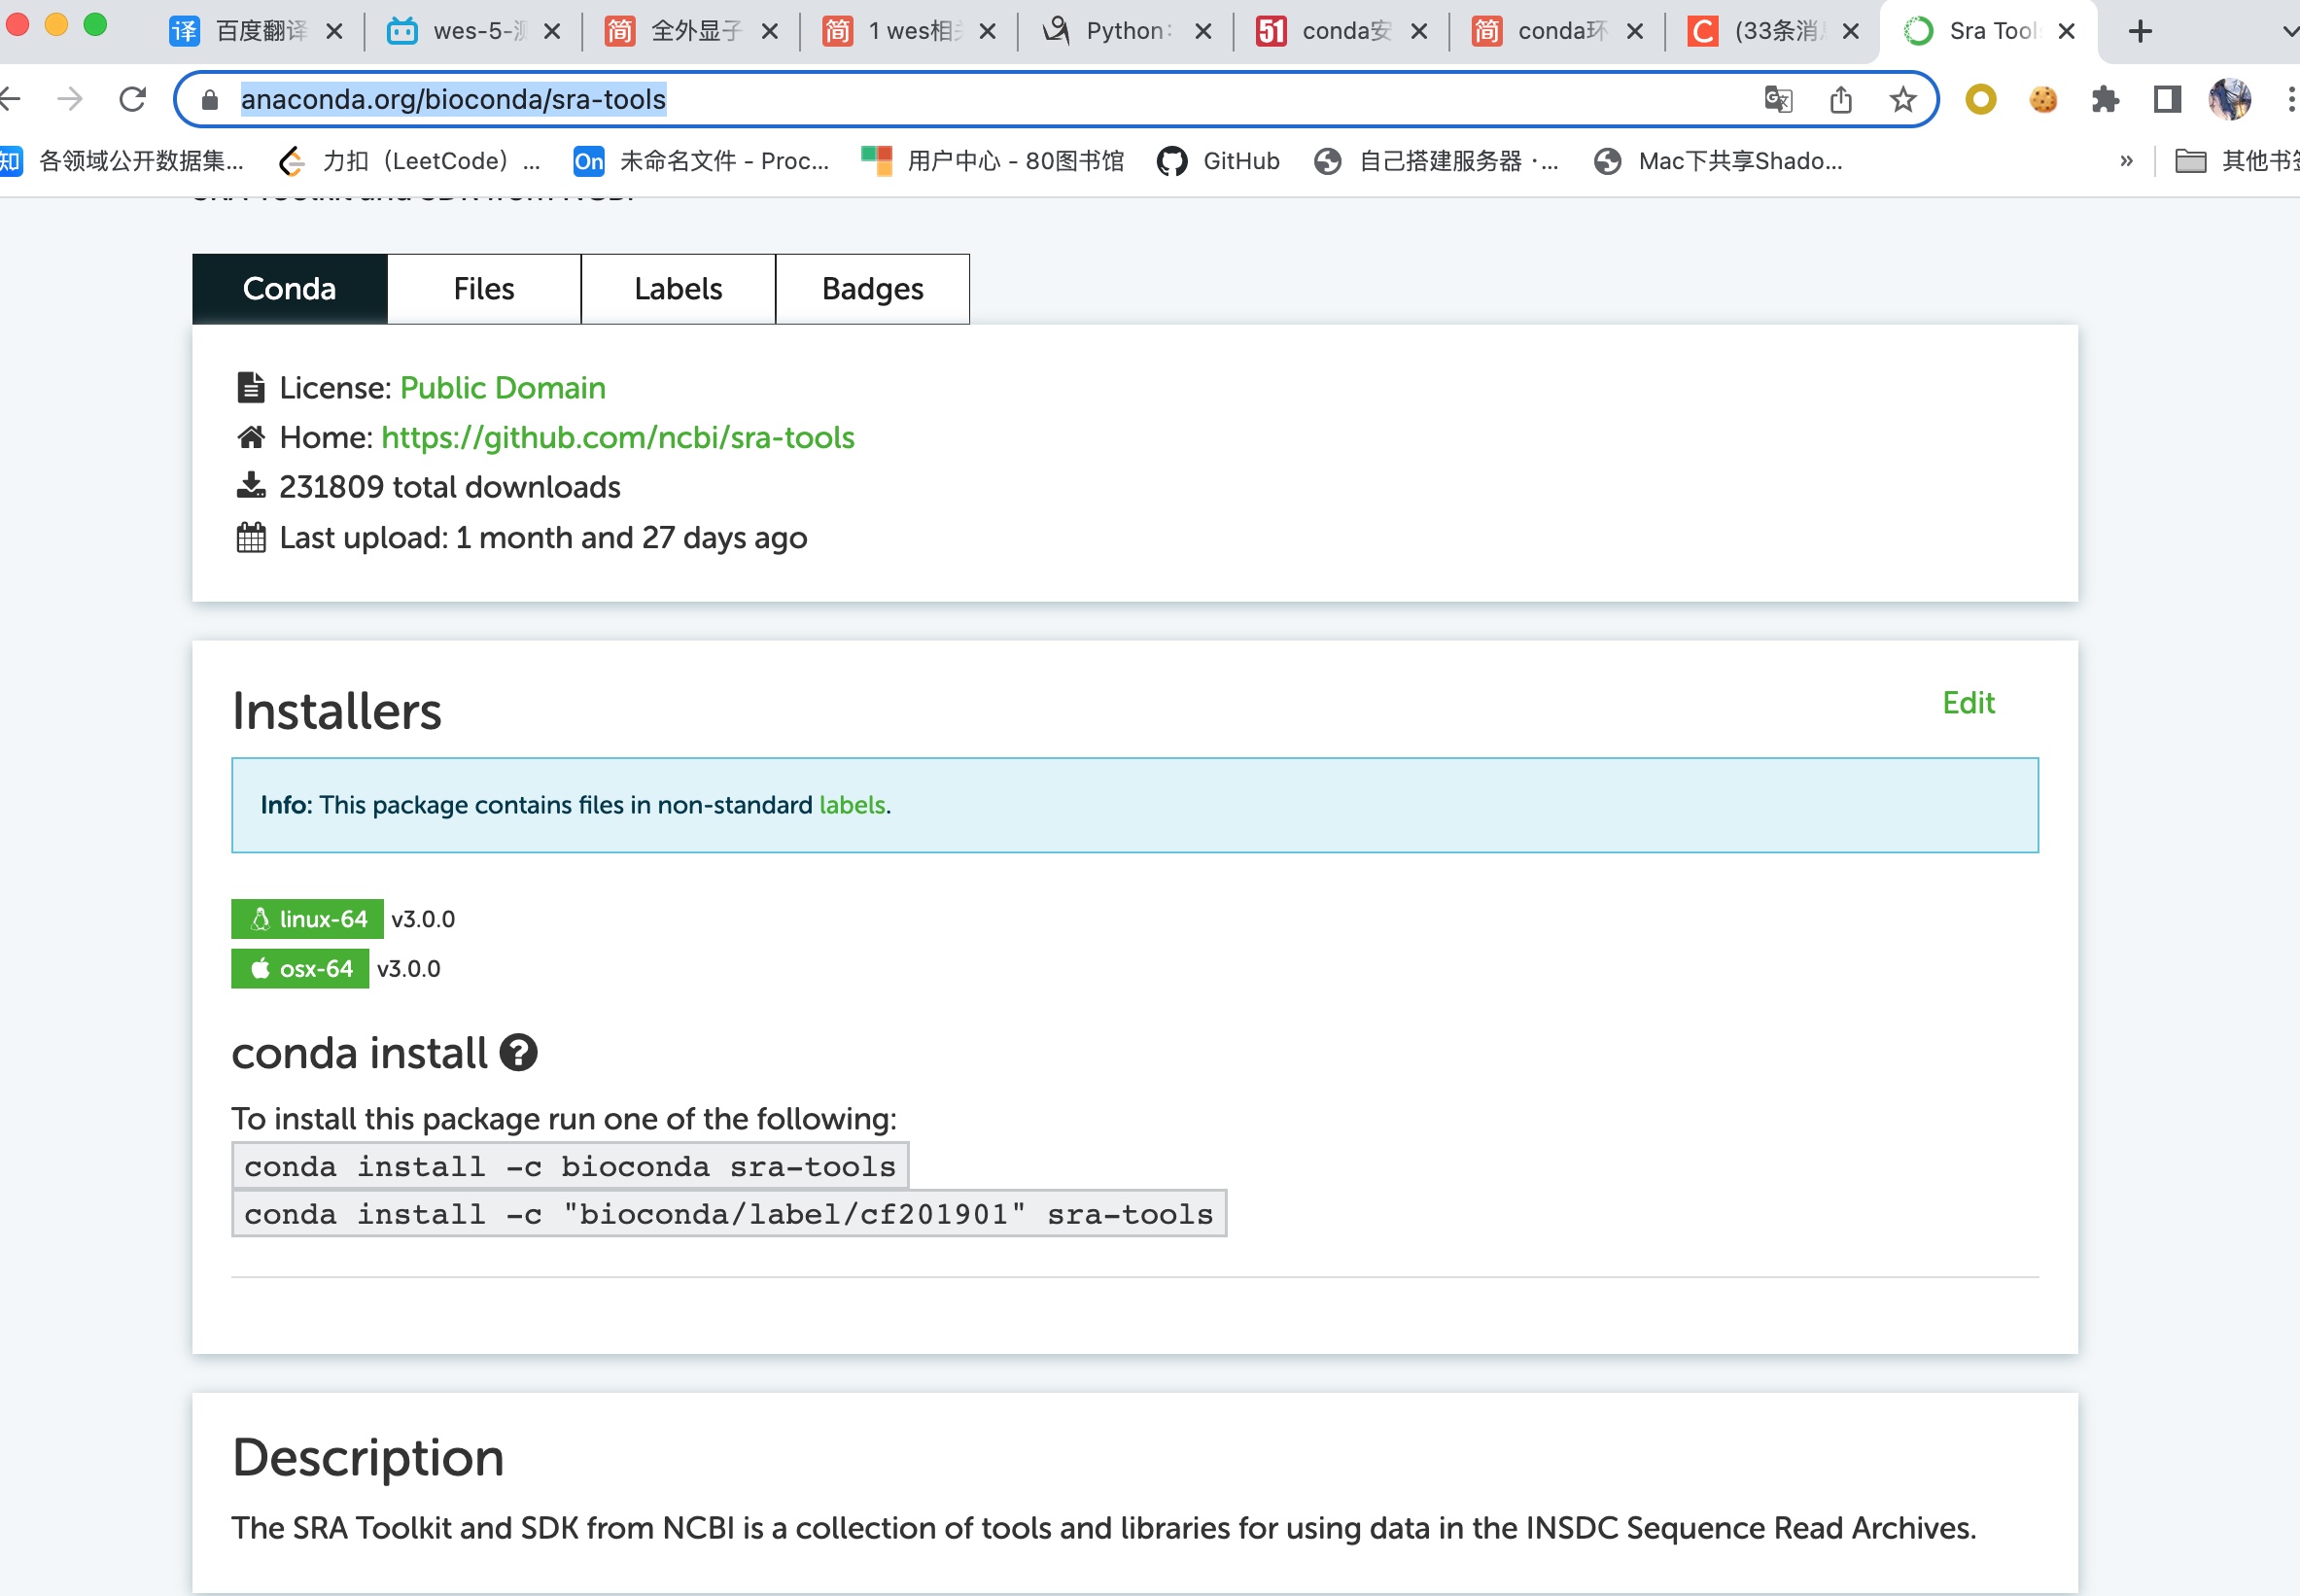Click Edit in Installers section
The width and height of the screenshot is (2300, 1596).
(x=1968, y=703)
